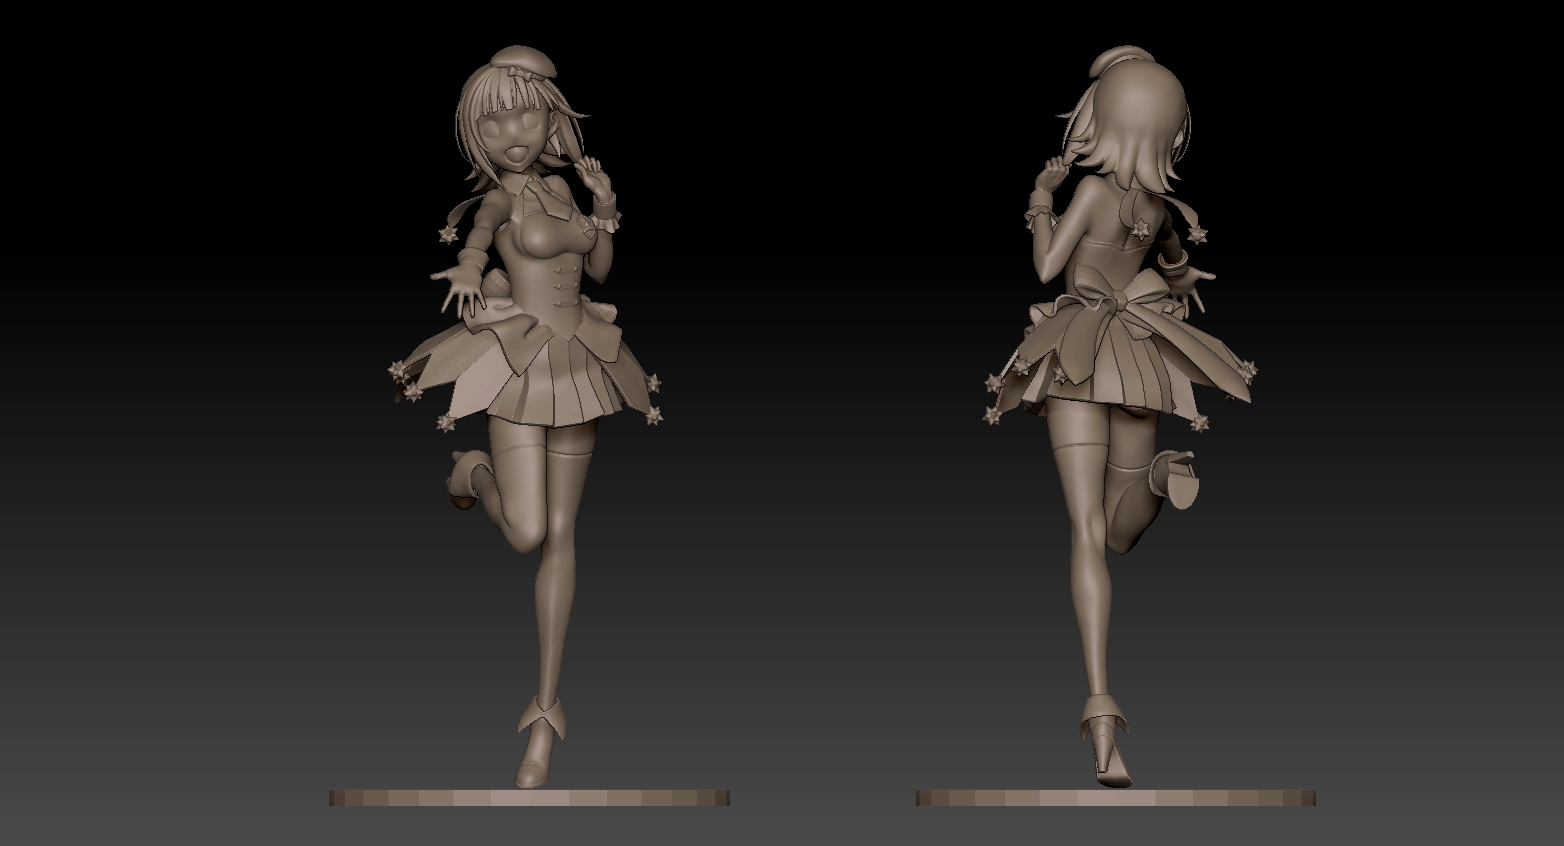Click the base under the back-view figure
Screen dimensions: 1564x846
coord(1116,798)
